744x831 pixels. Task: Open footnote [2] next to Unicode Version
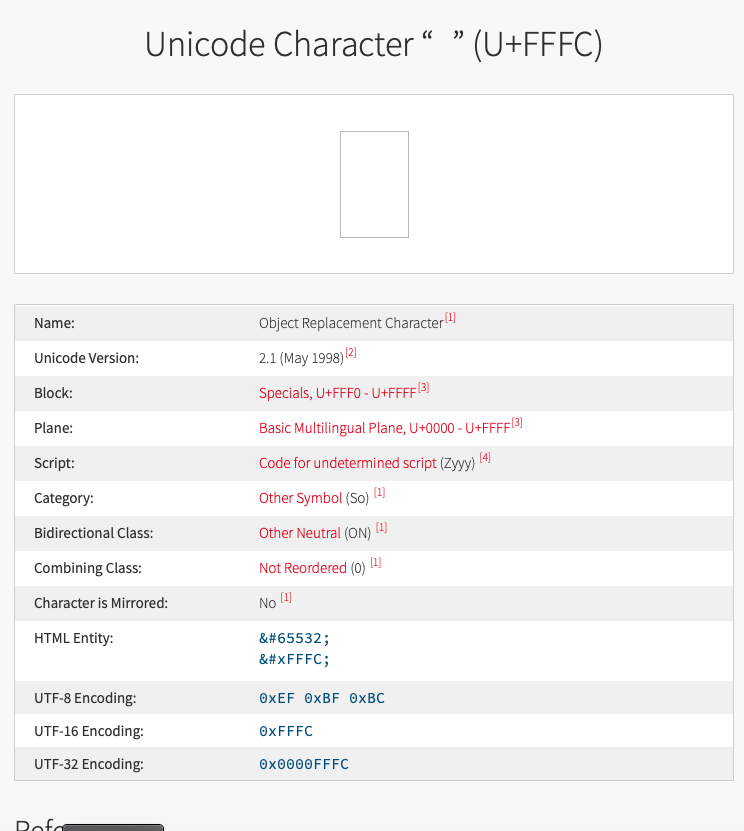pos(351,353)
